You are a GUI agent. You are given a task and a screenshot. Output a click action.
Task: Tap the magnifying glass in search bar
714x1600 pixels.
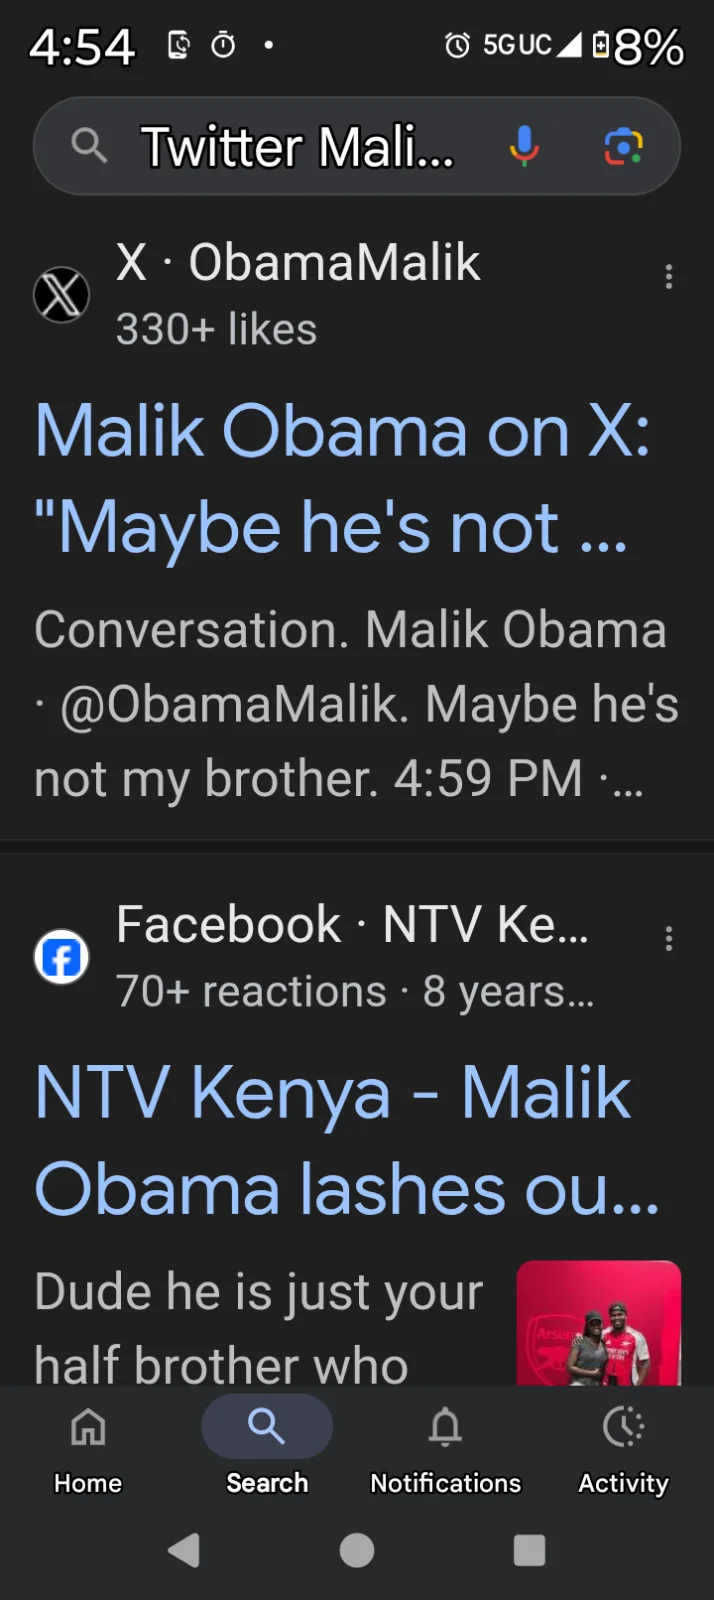(89, 146)
